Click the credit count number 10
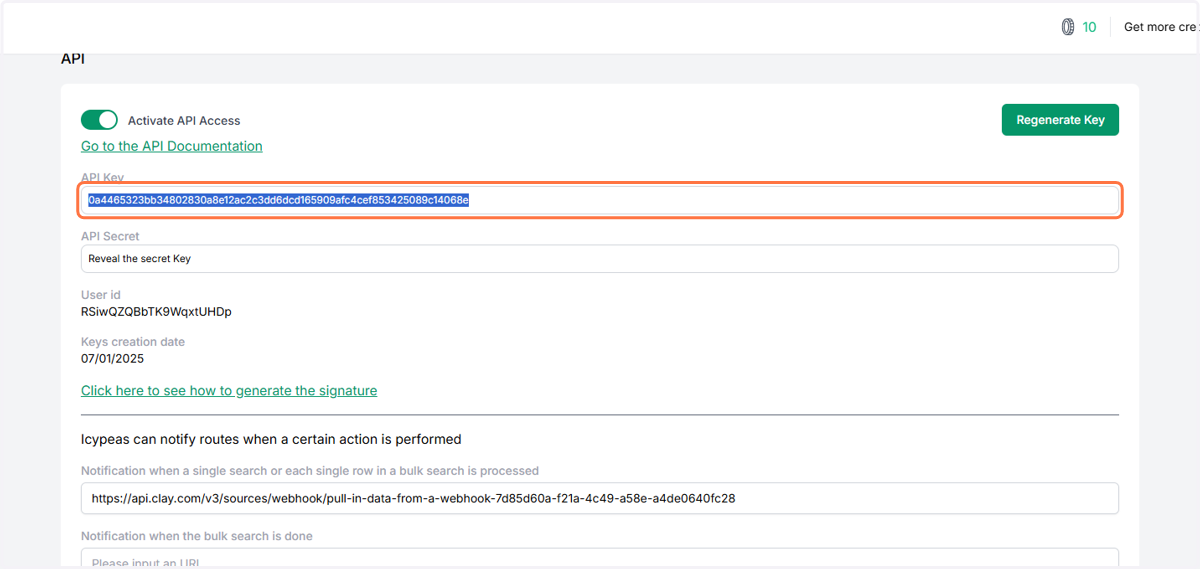The height and width of the screenshot is (569, 1200). [1090, 27]
